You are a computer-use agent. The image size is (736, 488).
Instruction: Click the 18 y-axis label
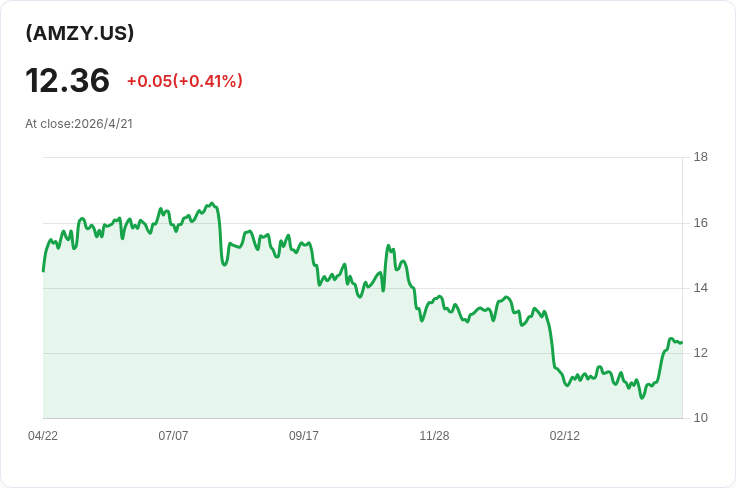[700, 157]
